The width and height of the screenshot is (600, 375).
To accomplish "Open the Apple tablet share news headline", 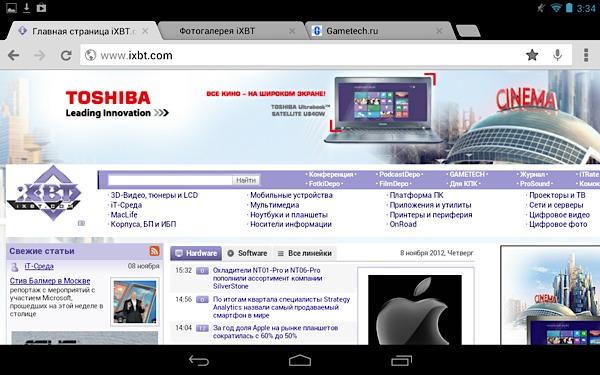I will coord(276,332).
